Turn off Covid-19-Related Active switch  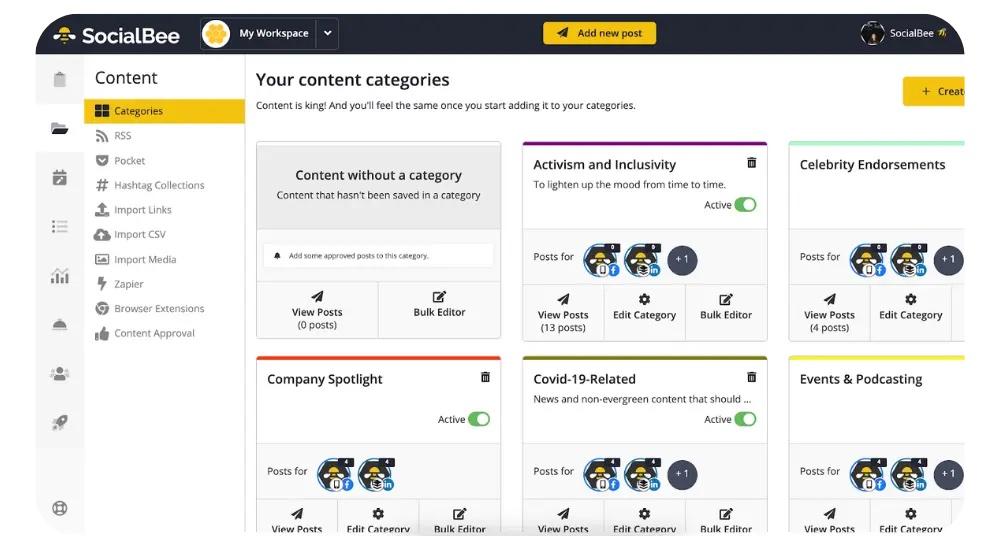[x=745, y=420]
